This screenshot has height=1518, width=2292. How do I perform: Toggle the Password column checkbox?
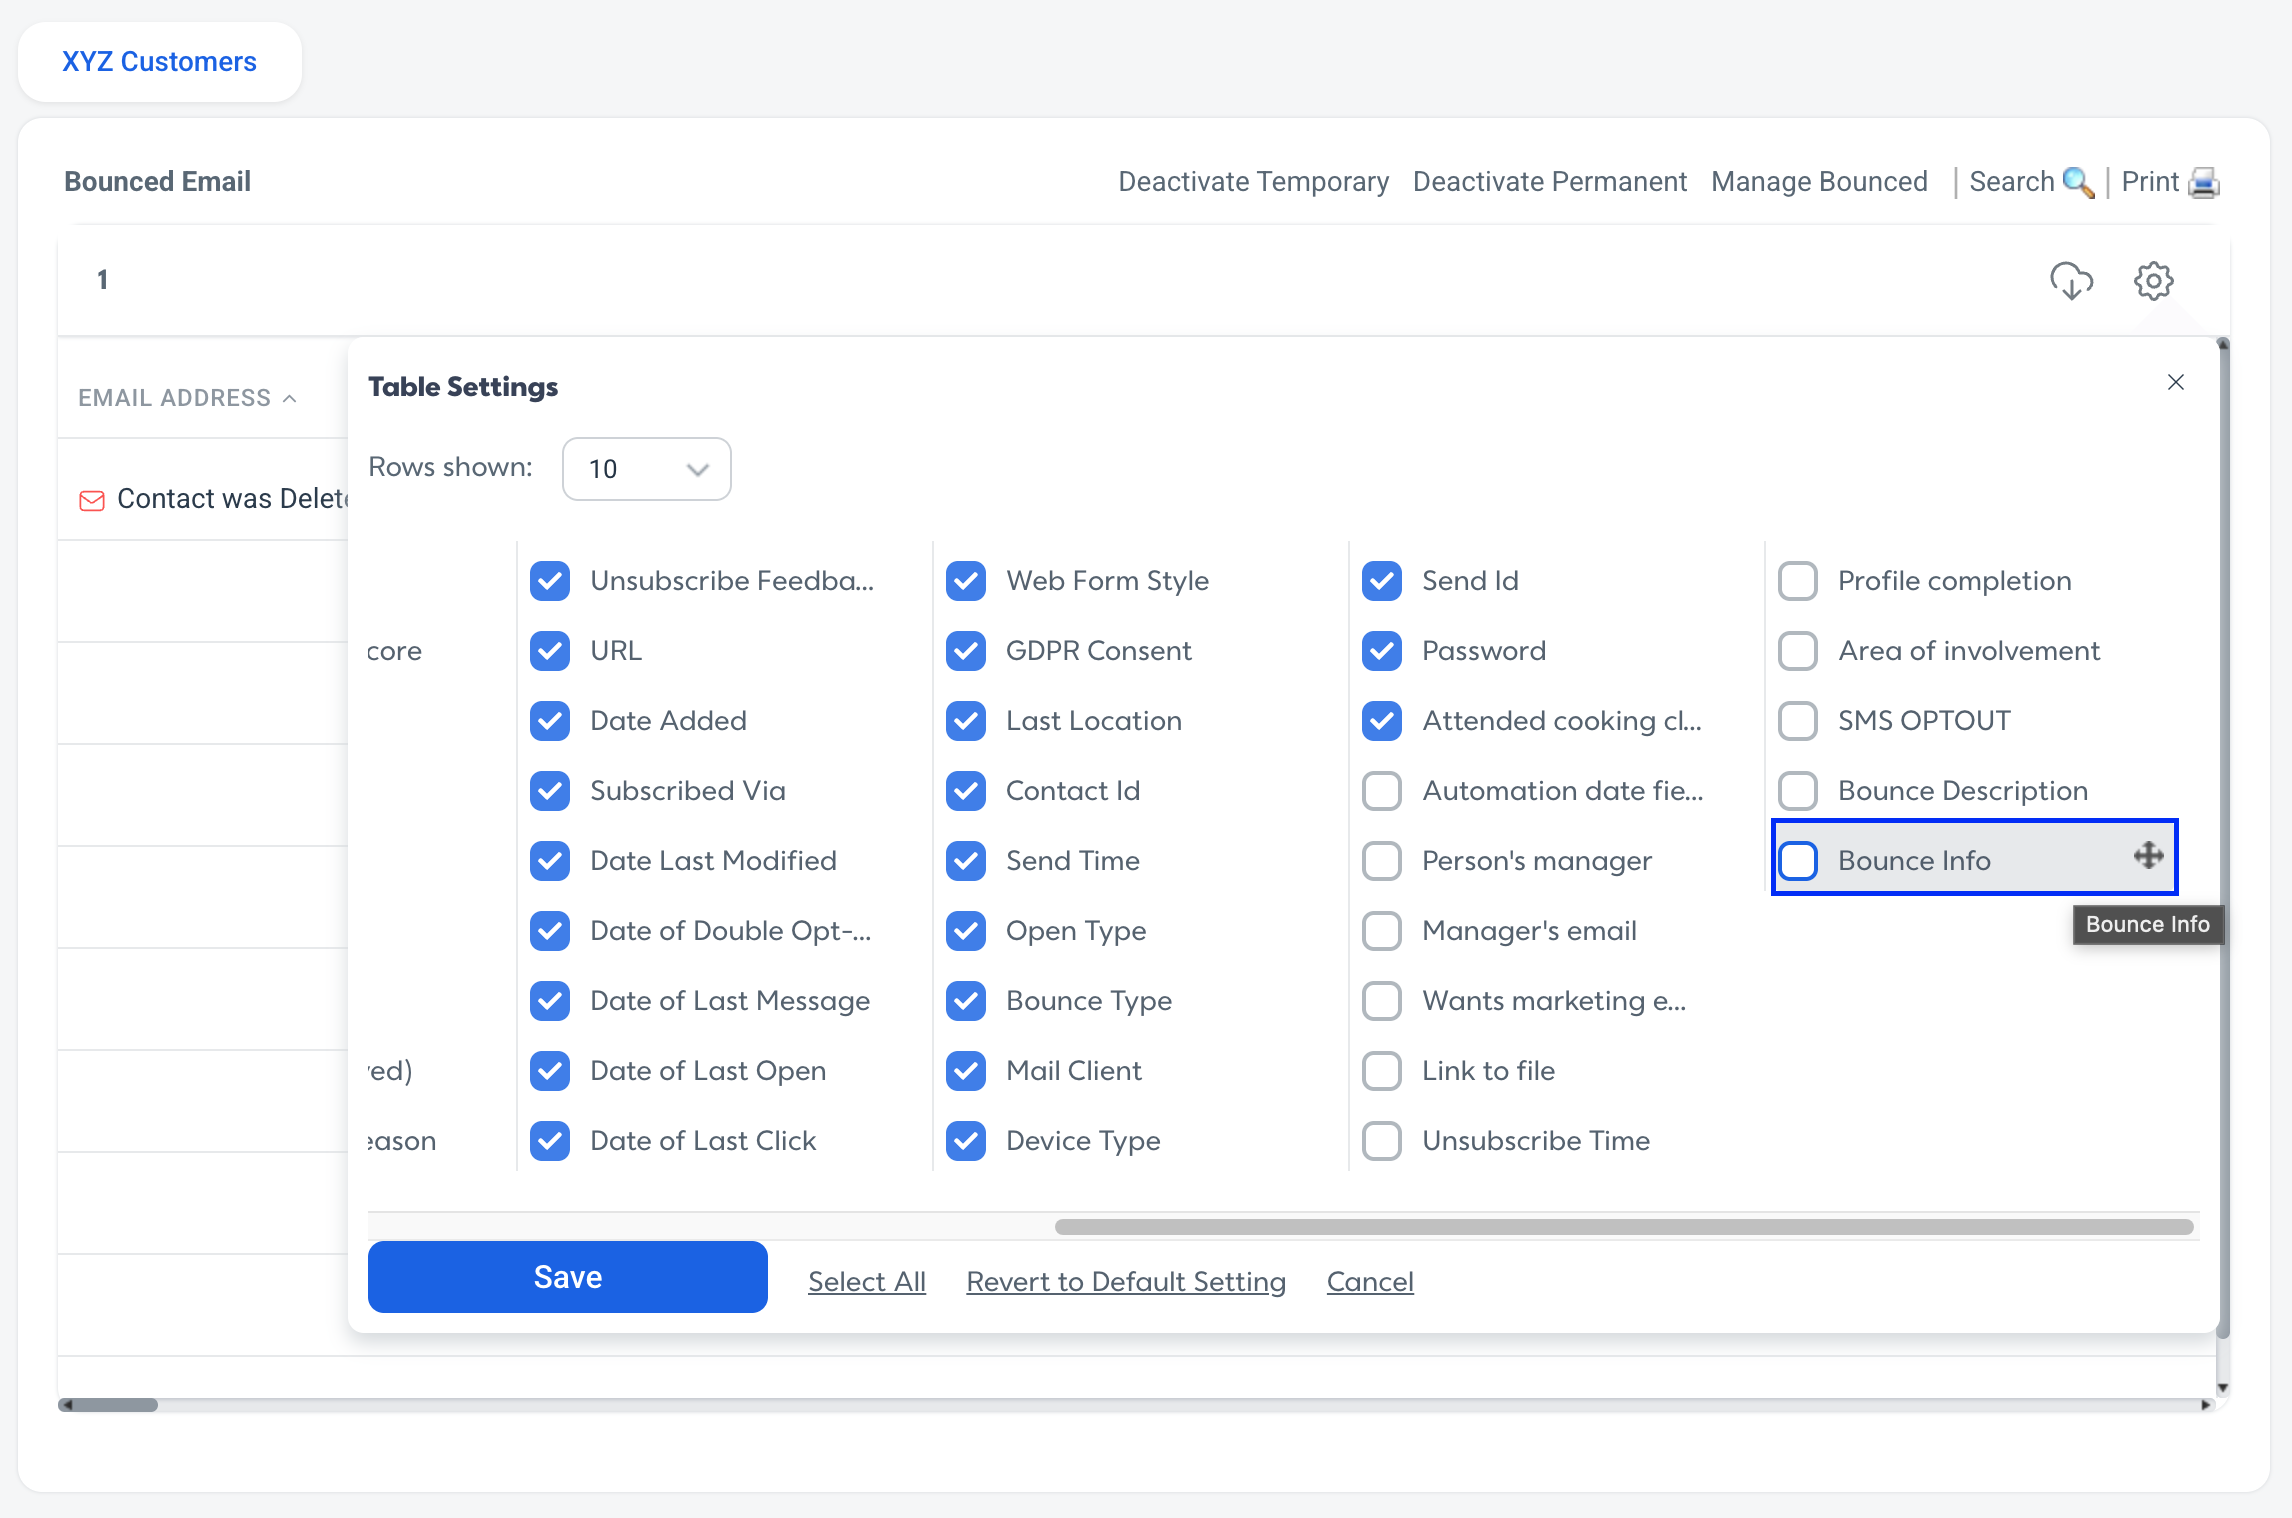pyautogui.click(x=1382, y=651)
